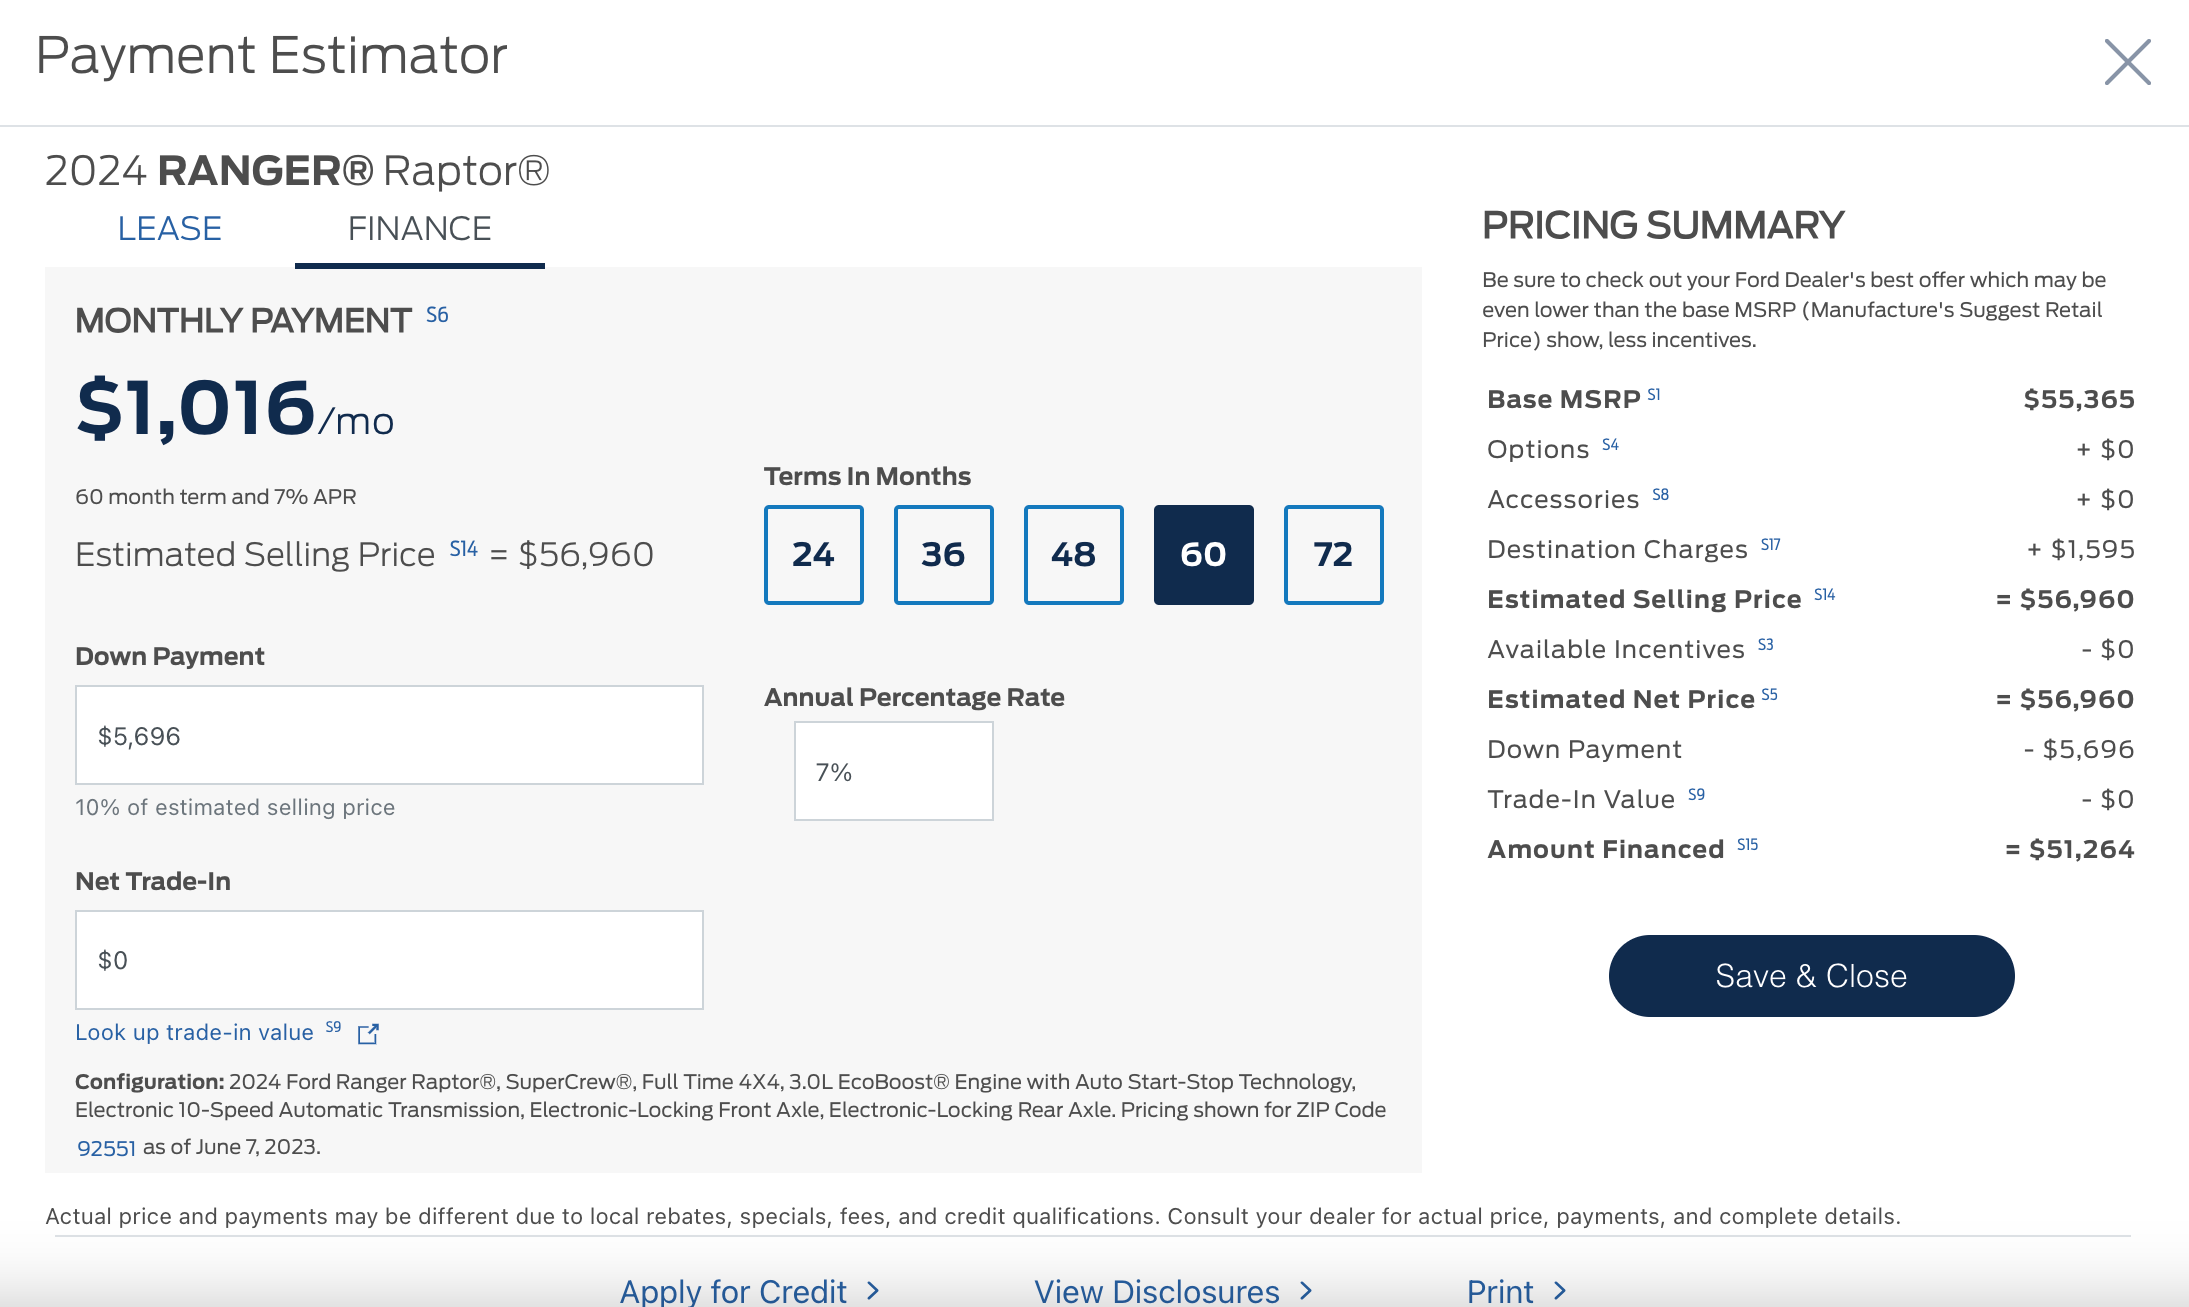Click the Annual Percentage Rate field

893,772
